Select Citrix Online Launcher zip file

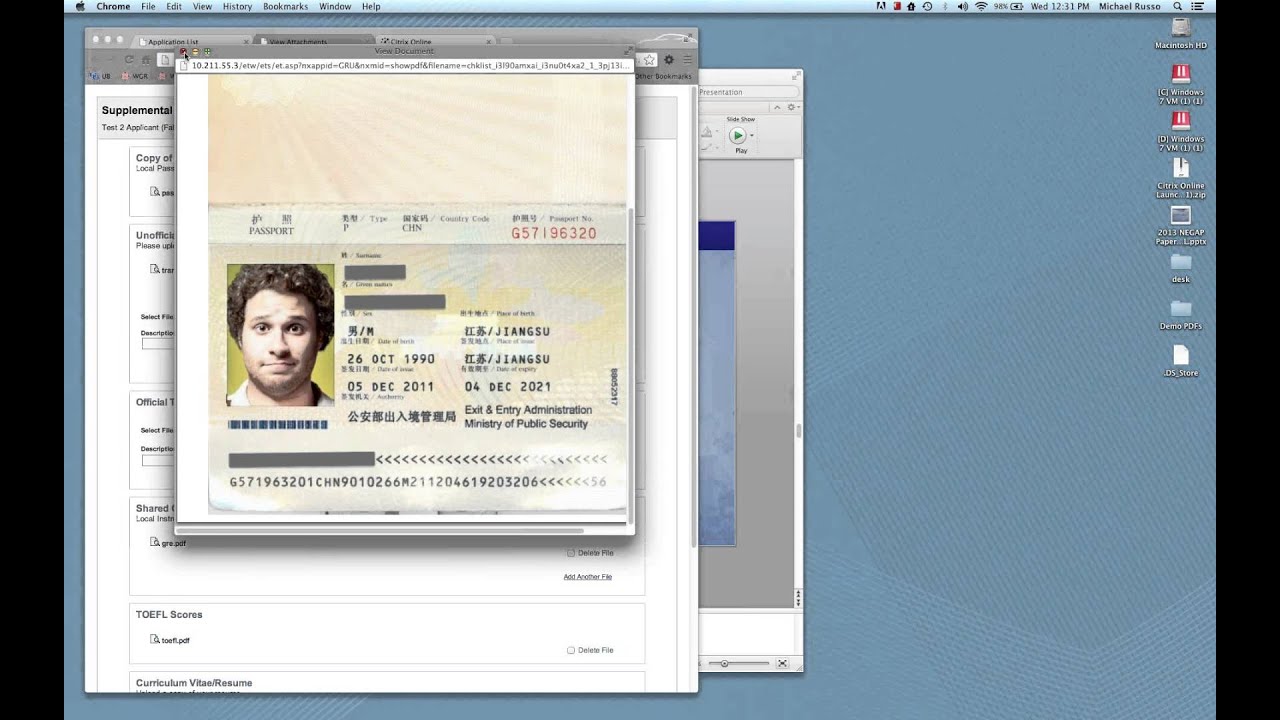pos(1181,178)
